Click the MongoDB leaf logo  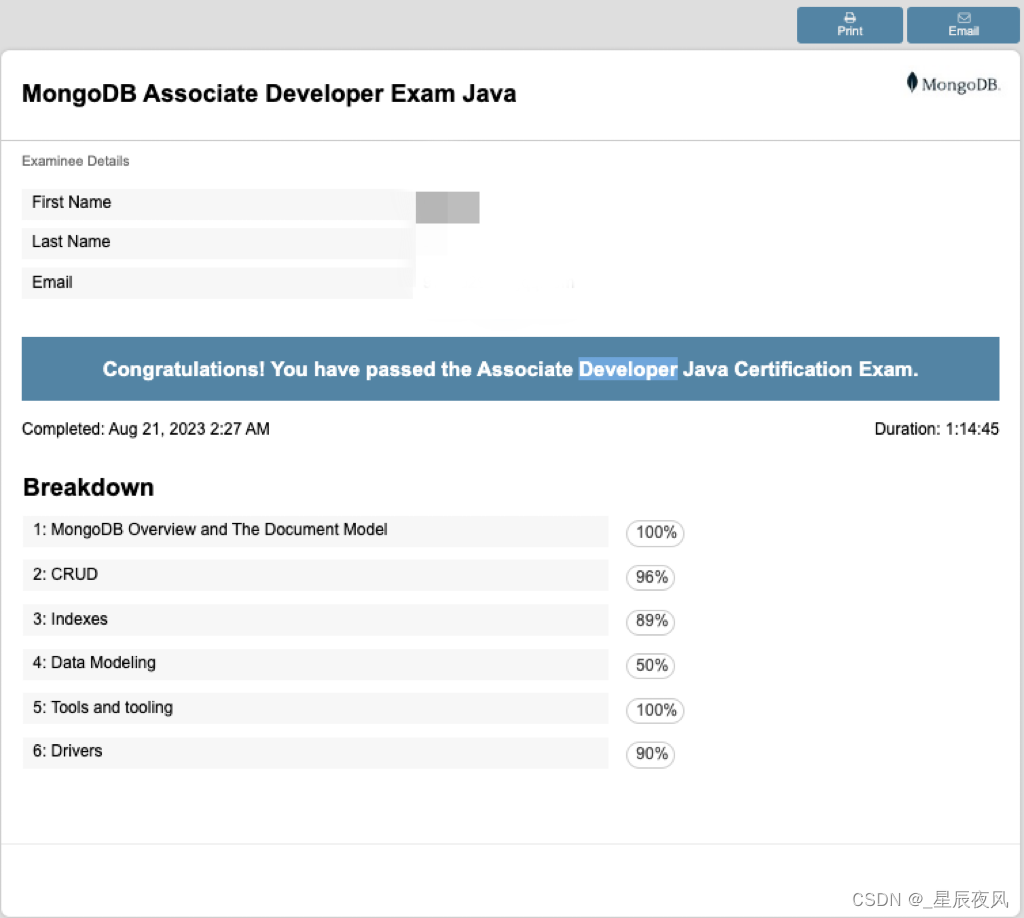coord(913,83)
